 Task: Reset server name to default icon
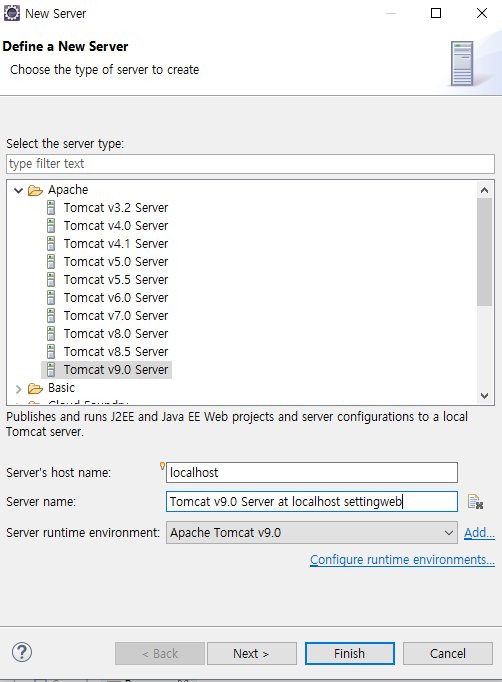click(475, 501)
